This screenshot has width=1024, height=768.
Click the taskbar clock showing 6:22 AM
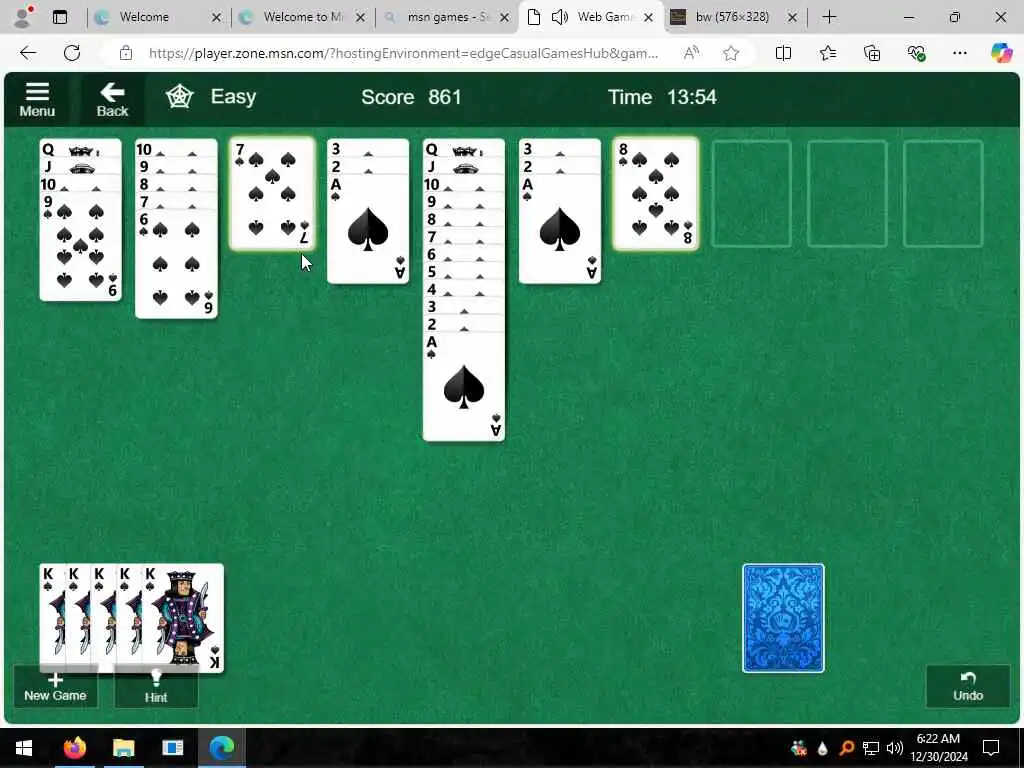click(938, 747)
